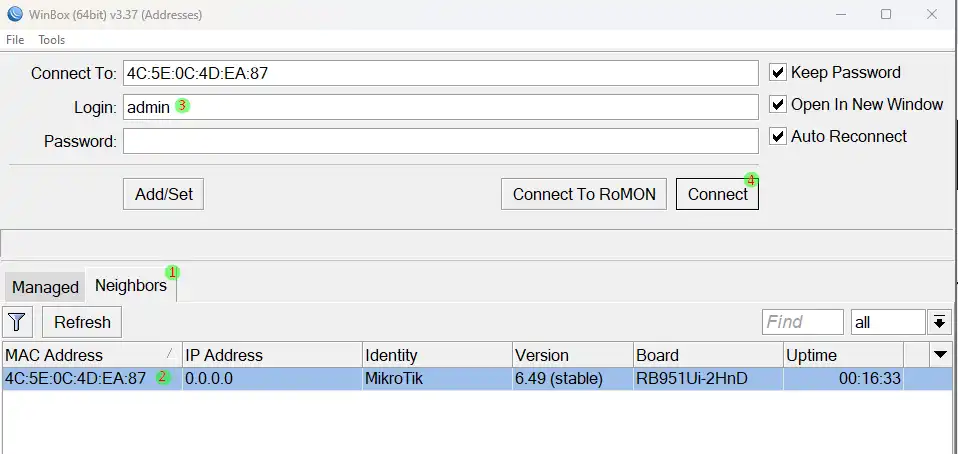Image resolution: width=958 pixels, height=454 pixels.
Task: Click the Add/Set button
Action: [x=164, y=195]
